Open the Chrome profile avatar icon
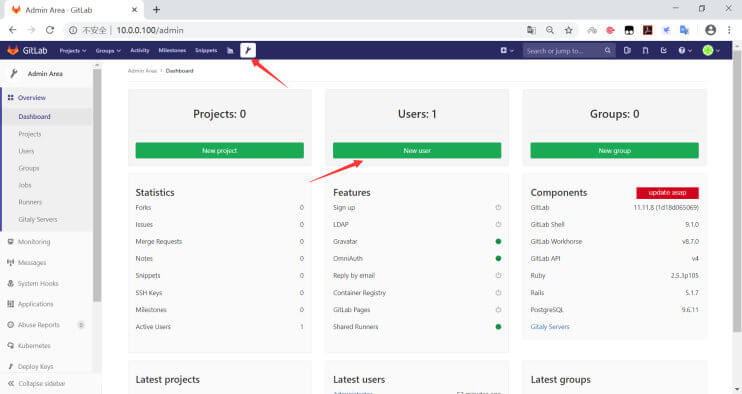The image size is (742, 394). tap(710, 30)
